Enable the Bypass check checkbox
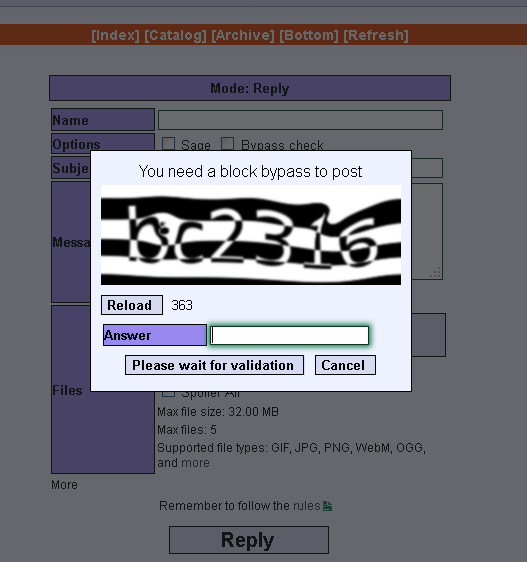The height and width of the screenshot is (562, 527). tap(228, 144)
